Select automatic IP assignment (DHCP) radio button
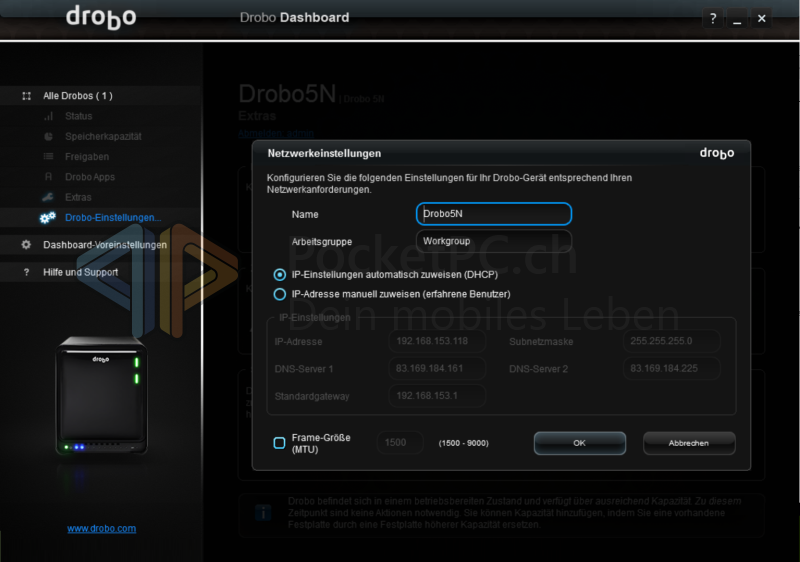This screenshot has height=562, width=800. 280,275
